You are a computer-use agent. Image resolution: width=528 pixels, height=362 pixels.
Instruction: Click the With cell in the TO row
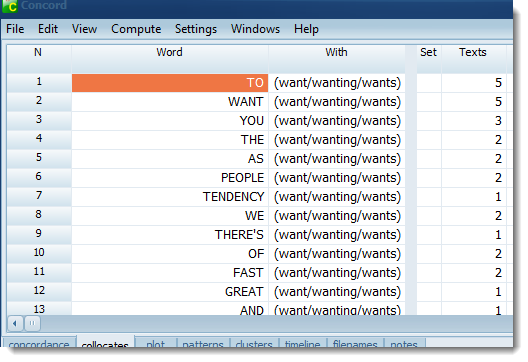pyautogui.click(x=337, y=83)
